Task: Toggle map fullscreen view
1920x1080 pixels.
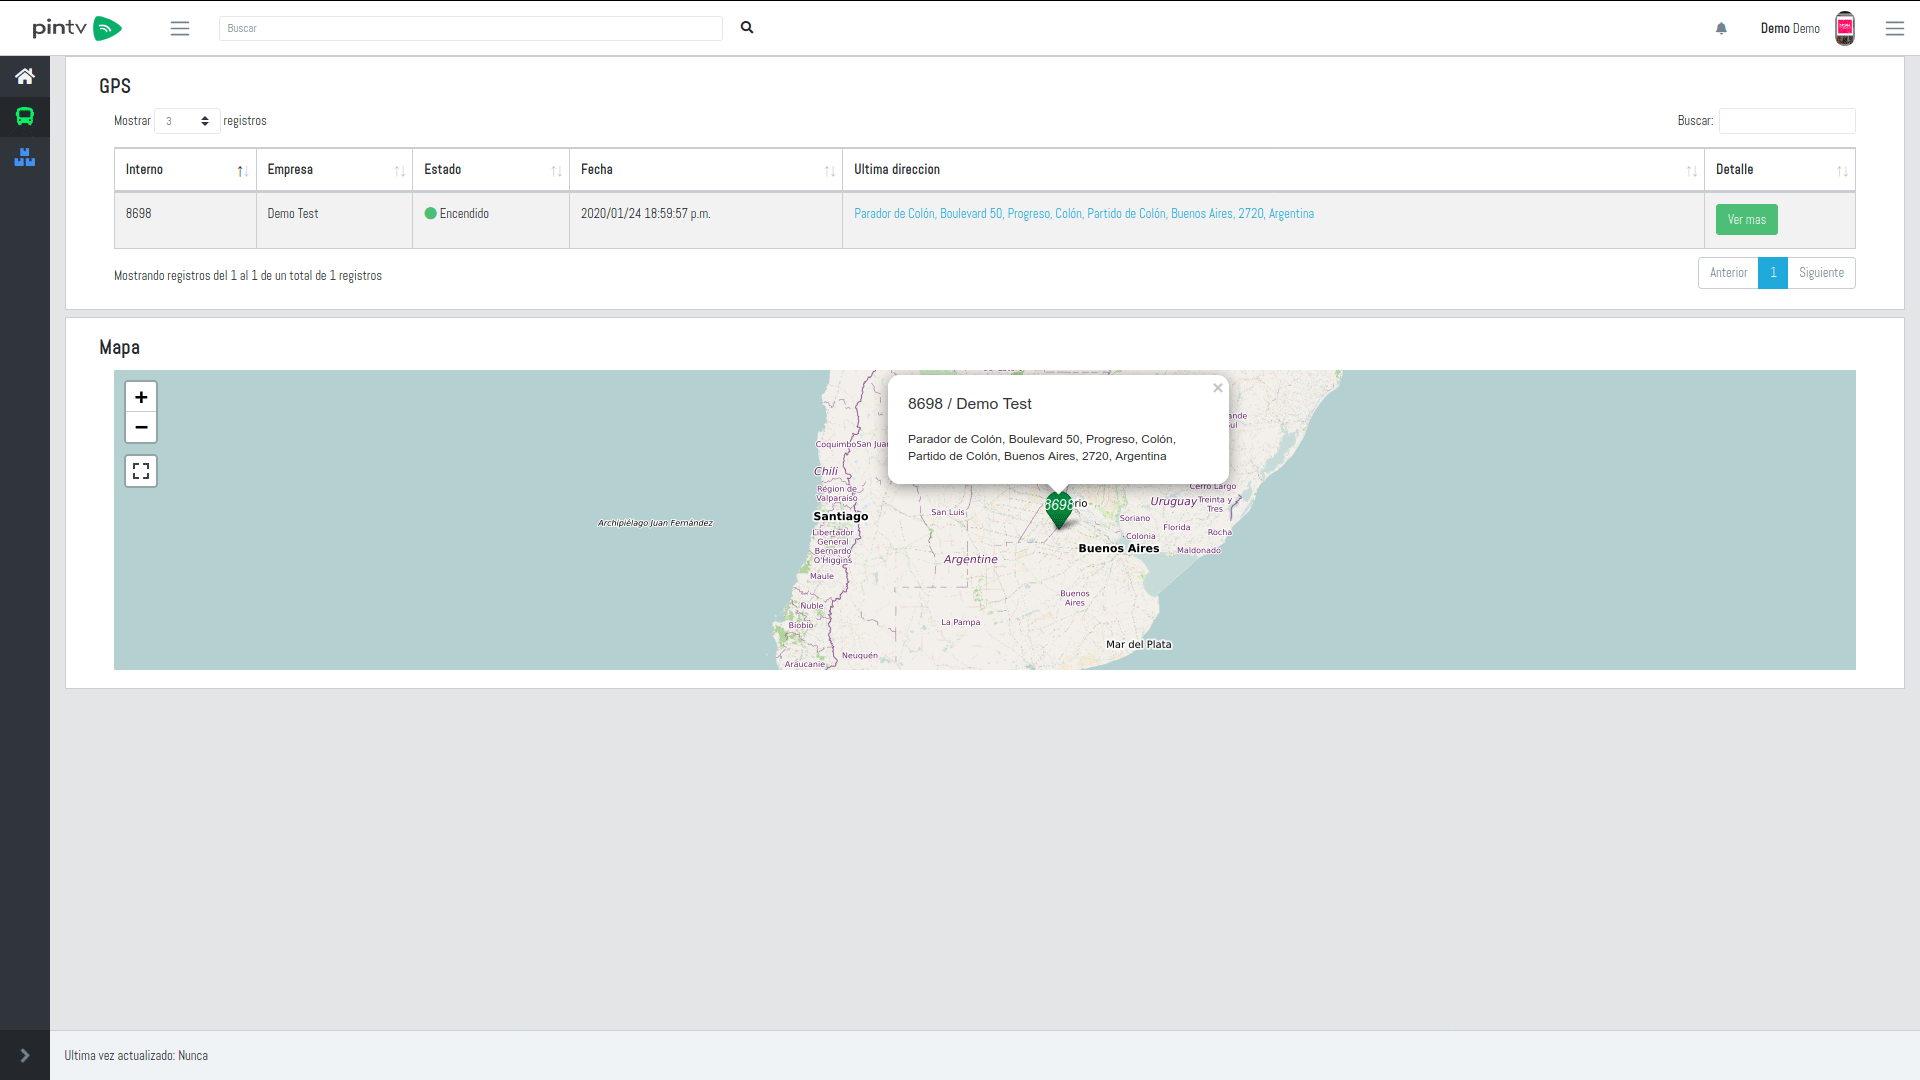Action: pos(141,471)
